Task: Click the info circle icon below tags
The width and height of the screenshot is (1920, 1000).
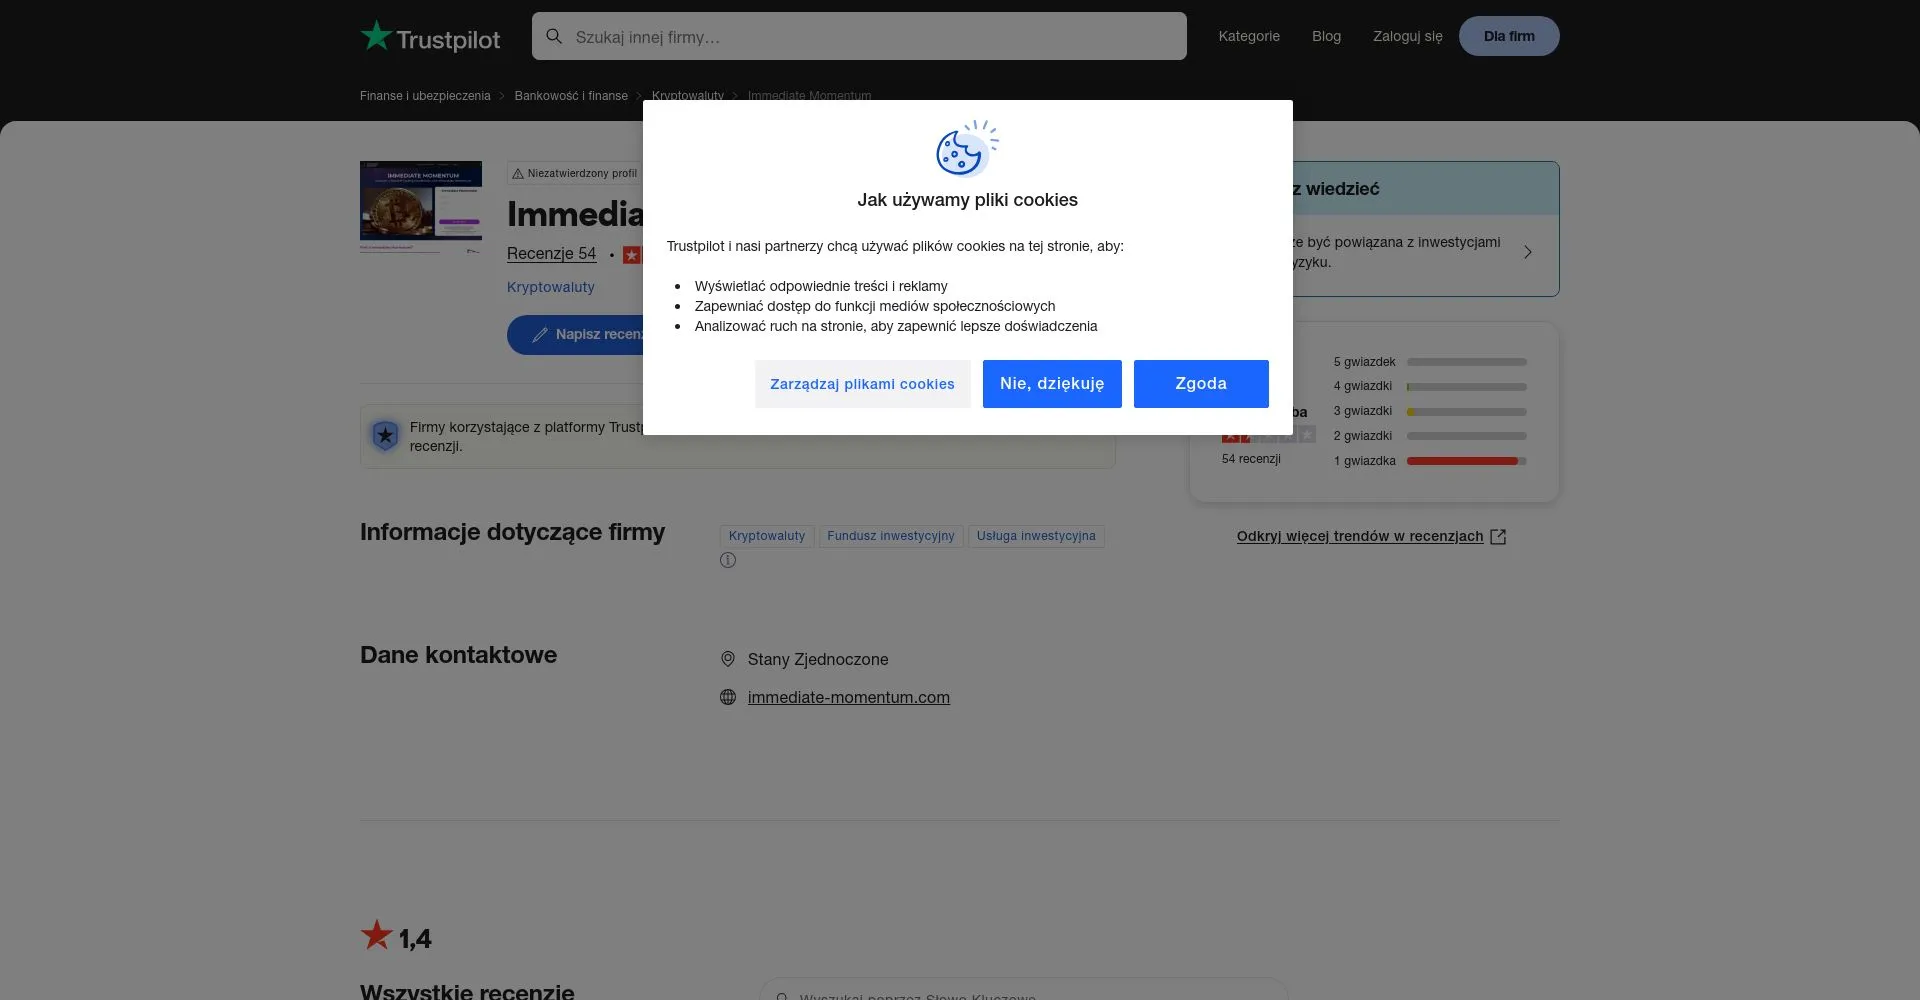Action: (728, 560)
